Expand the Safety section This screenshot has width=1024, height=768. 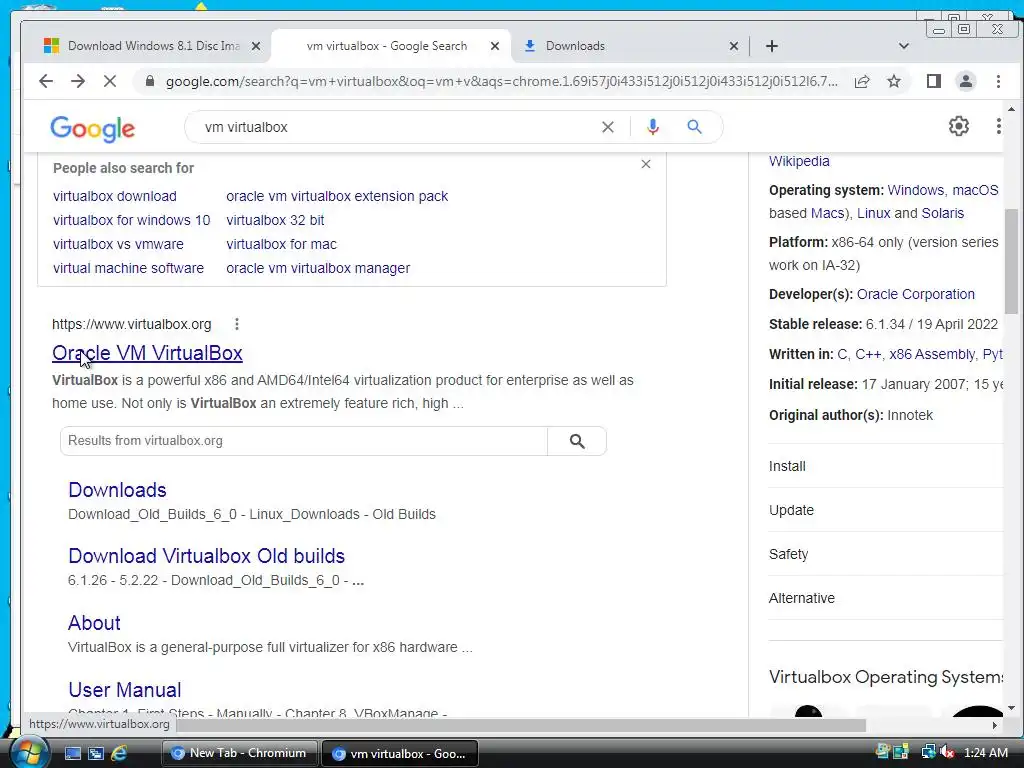point(885,554)
